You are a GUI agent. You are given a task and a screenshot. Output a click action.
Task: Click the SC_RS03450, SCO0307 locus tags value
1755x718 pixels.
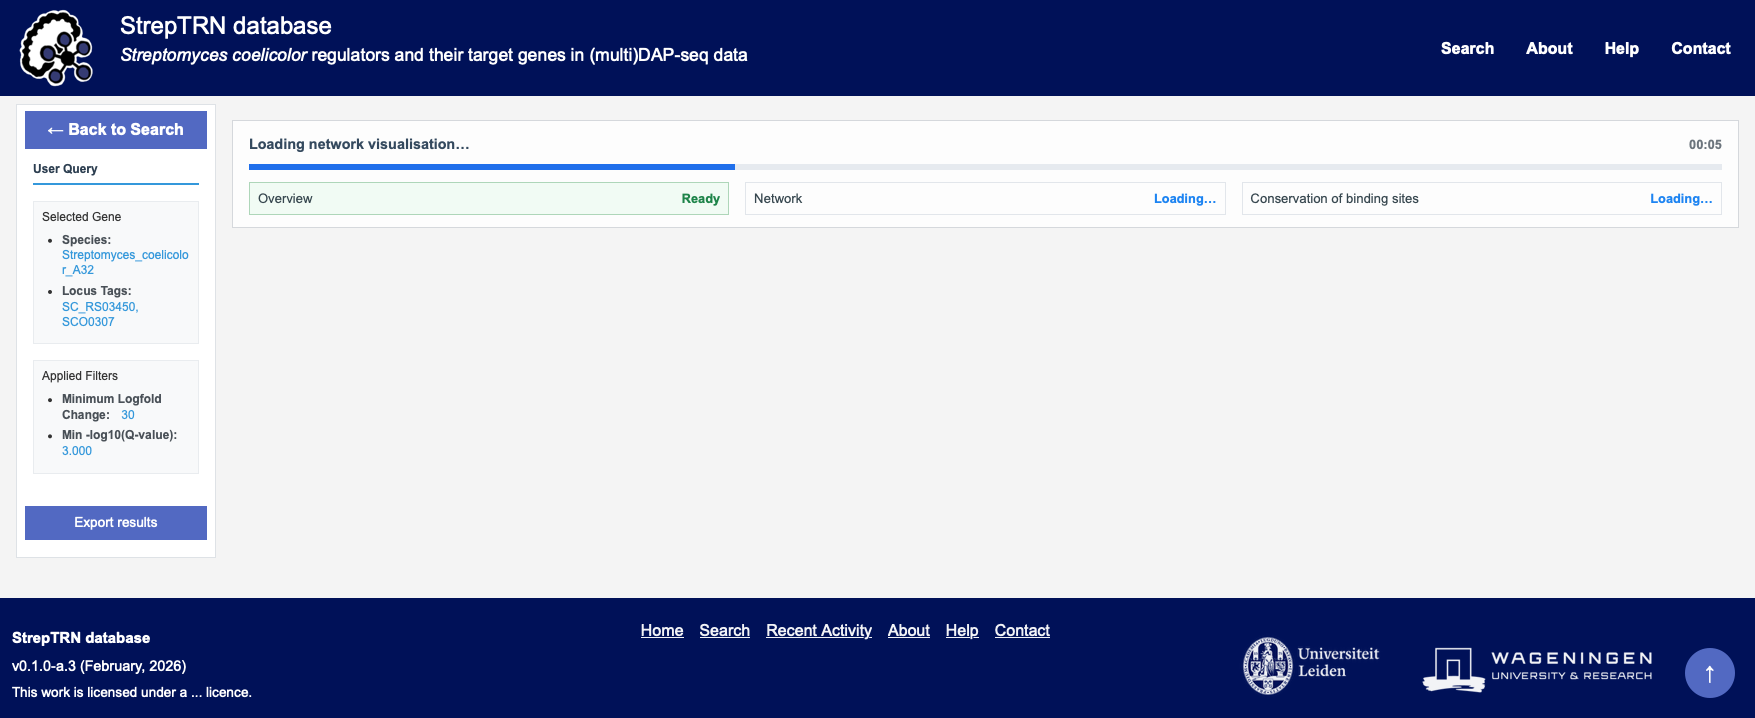(100, 314)
